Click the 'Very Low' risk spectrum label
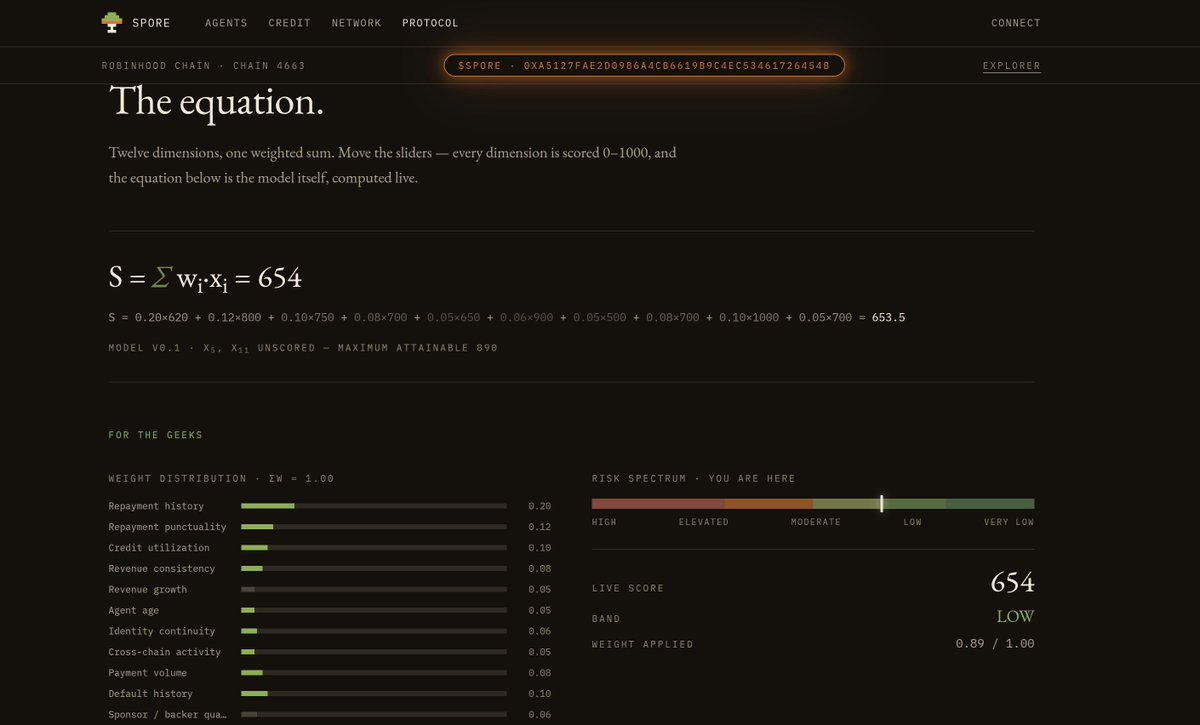 (1010, 523)
